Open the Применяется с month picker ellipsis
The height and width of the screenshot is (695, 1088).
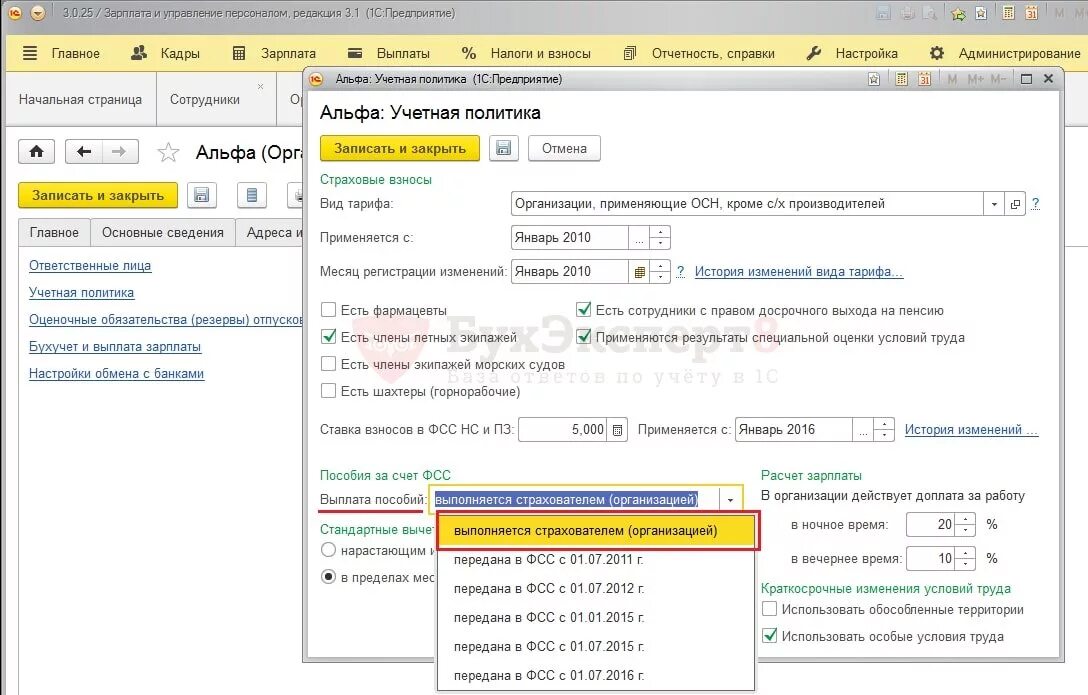pyautogui.click(x=639, y=238)
